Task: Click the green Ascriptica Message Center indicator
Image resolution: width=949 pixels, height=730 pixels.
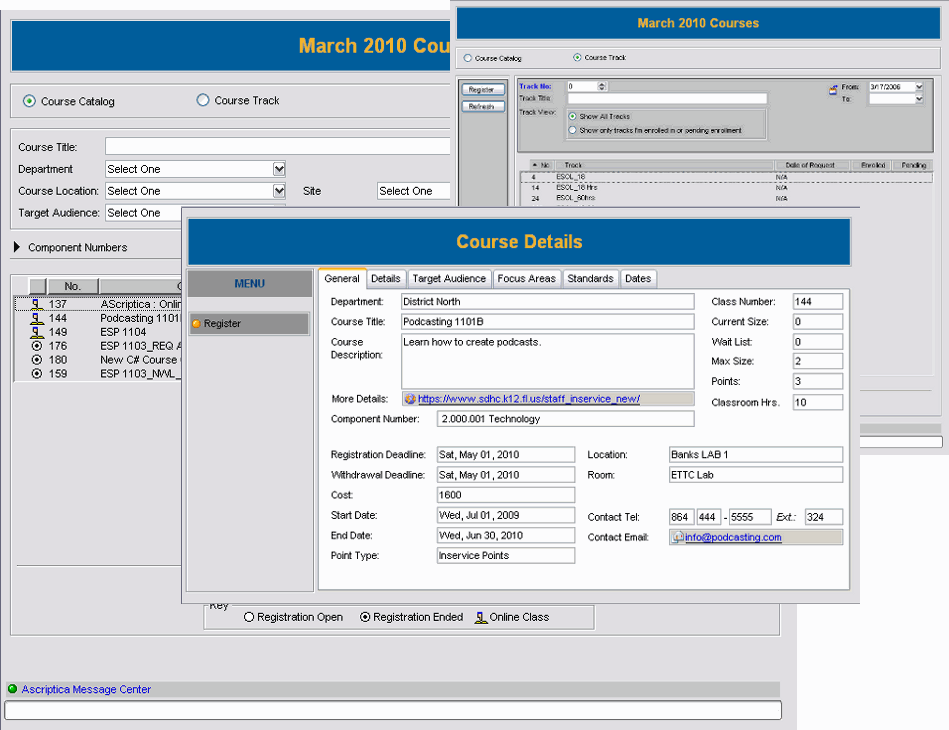Action: (12, 689)
